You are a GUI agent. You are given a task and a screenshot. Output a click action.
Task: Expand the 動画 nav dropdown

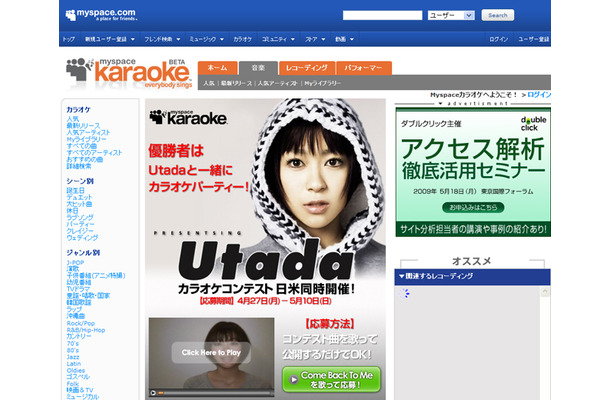tap(352, 39)
